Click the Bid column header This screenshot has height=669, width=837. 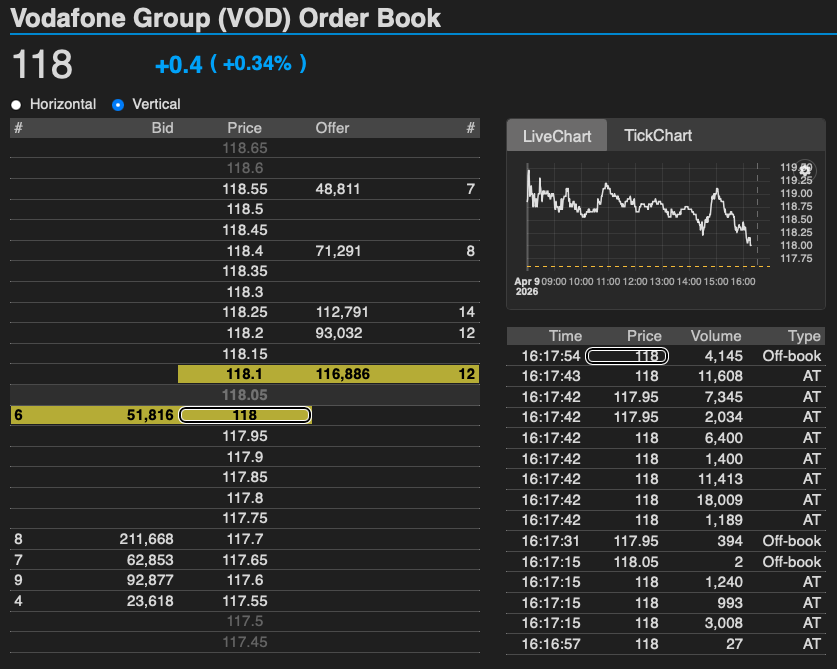[x=162, y=127]
